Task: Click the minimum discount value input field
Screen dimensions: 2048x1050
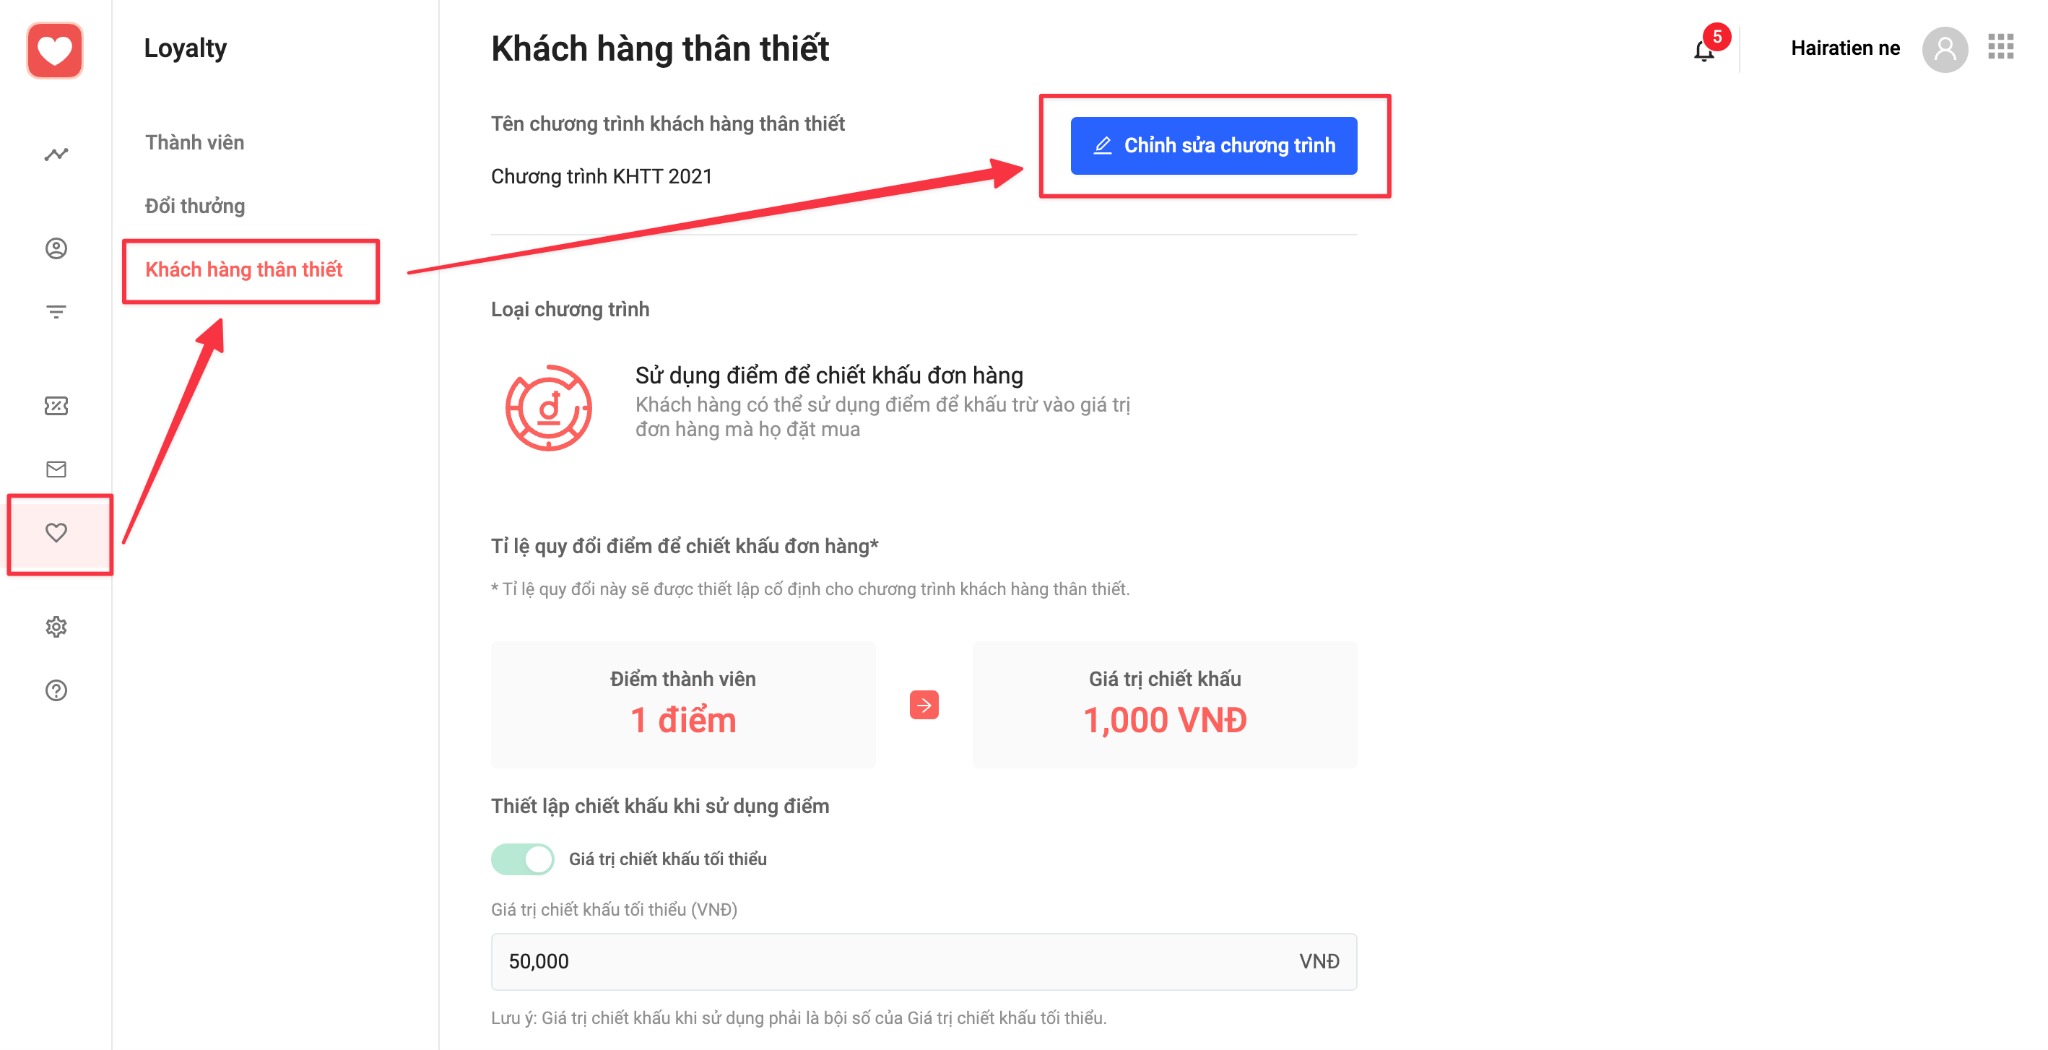Action: click(900, 961)
